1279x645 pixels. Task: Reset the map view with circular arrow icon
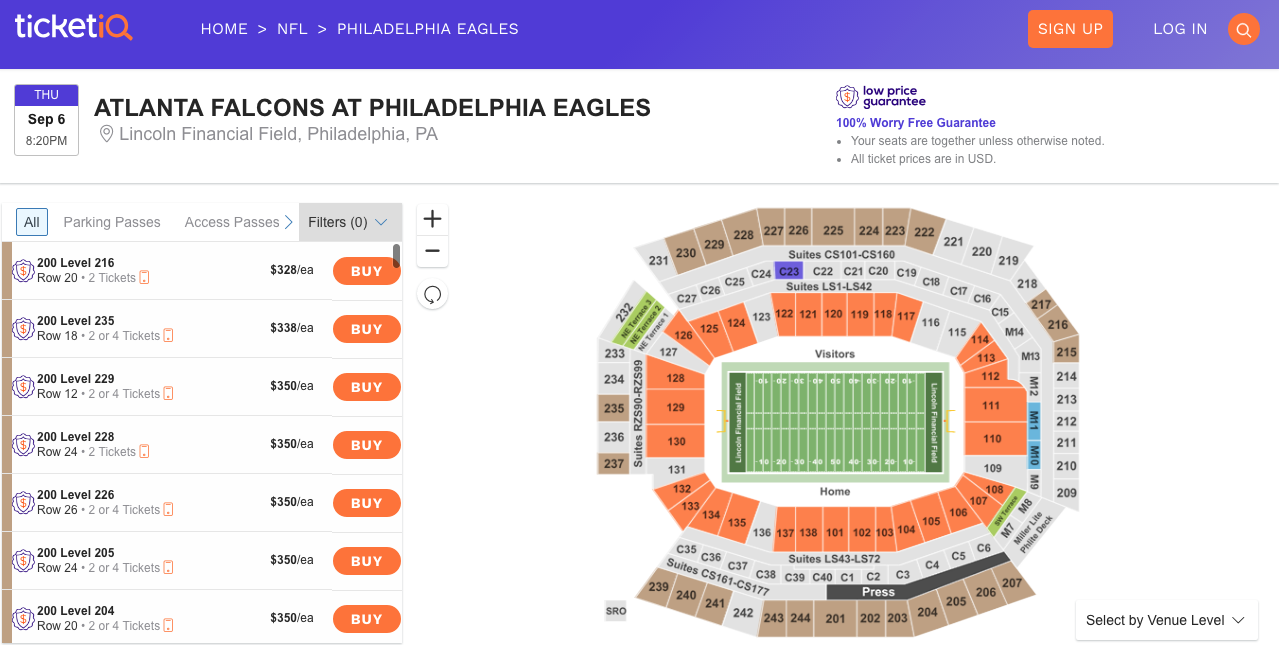[432, 294]
